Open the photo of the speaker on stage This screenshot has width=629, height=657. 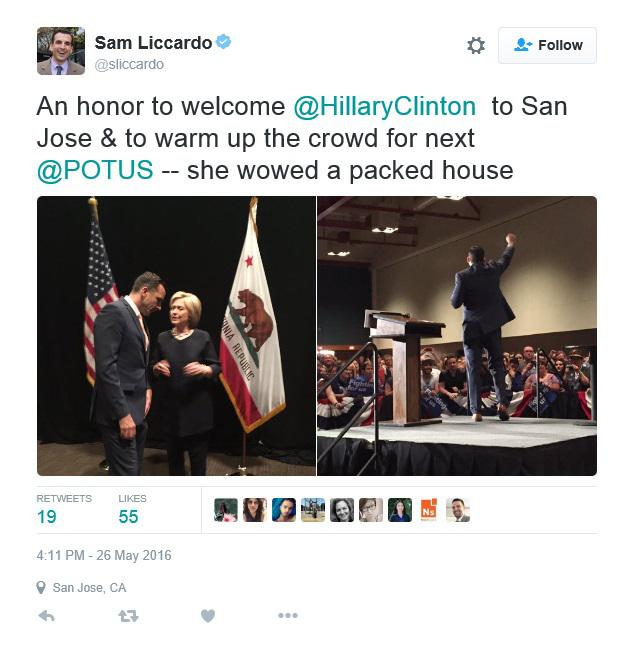[457, 336]
